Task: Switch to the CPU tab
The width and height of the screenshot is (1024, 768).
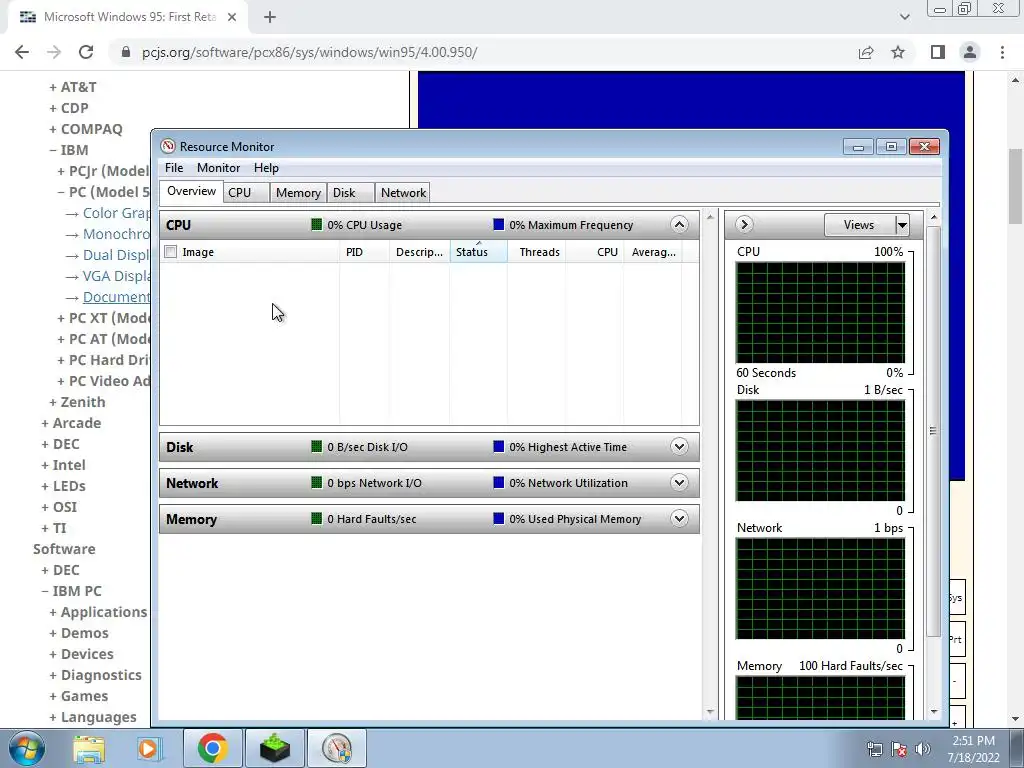Action: pos(247,193)
